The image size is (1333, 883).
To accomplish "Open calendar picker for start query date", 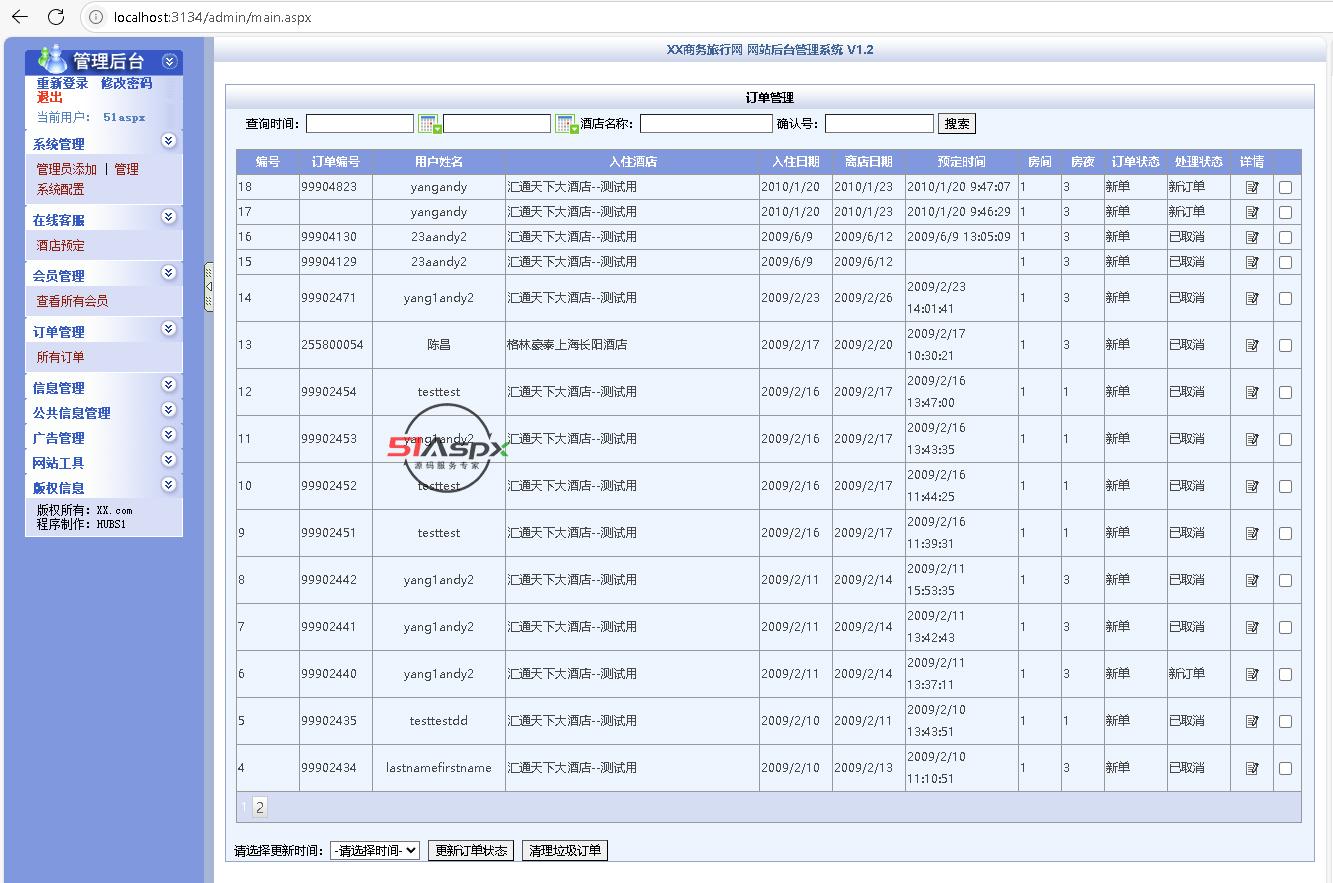I will 430,124.
